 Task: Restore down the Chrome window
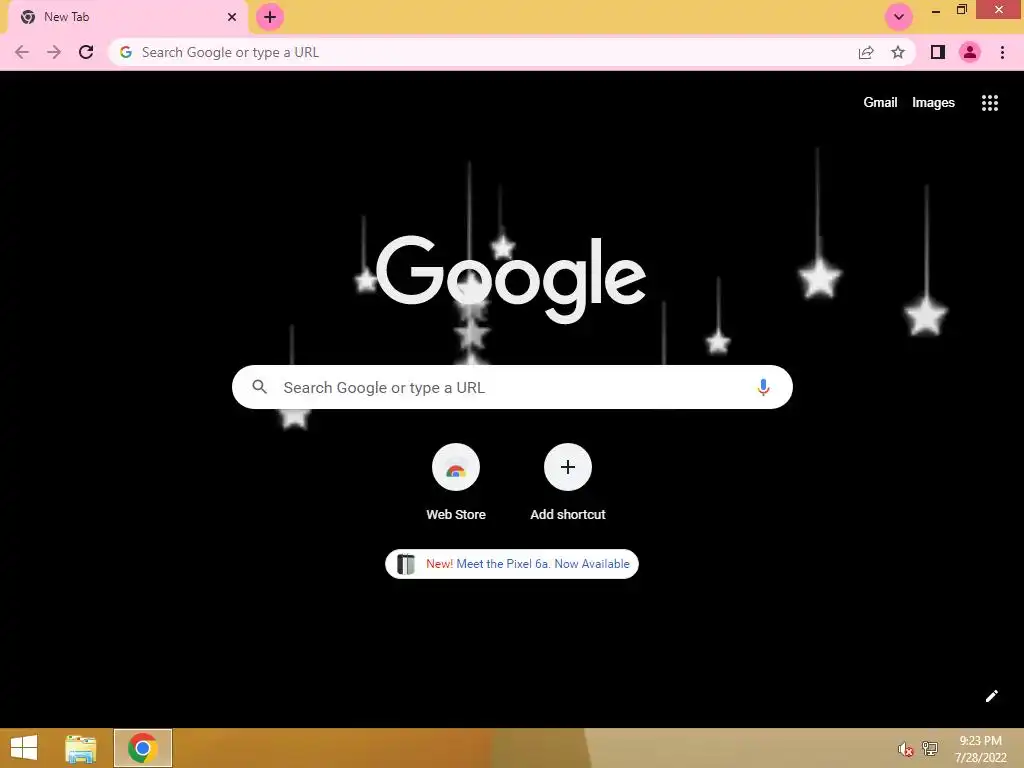tap(961, 10)
